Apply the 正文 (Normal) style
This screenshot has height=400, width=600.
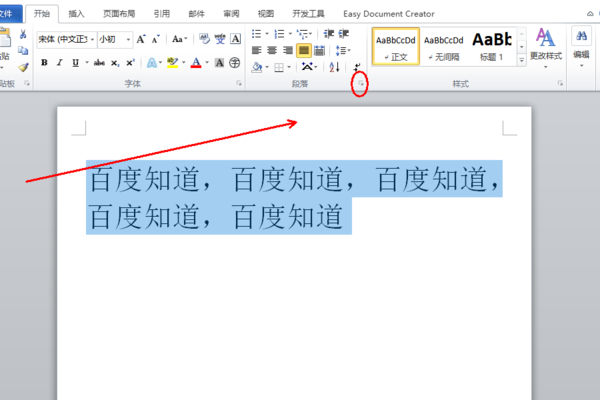[x=396, y=46]
